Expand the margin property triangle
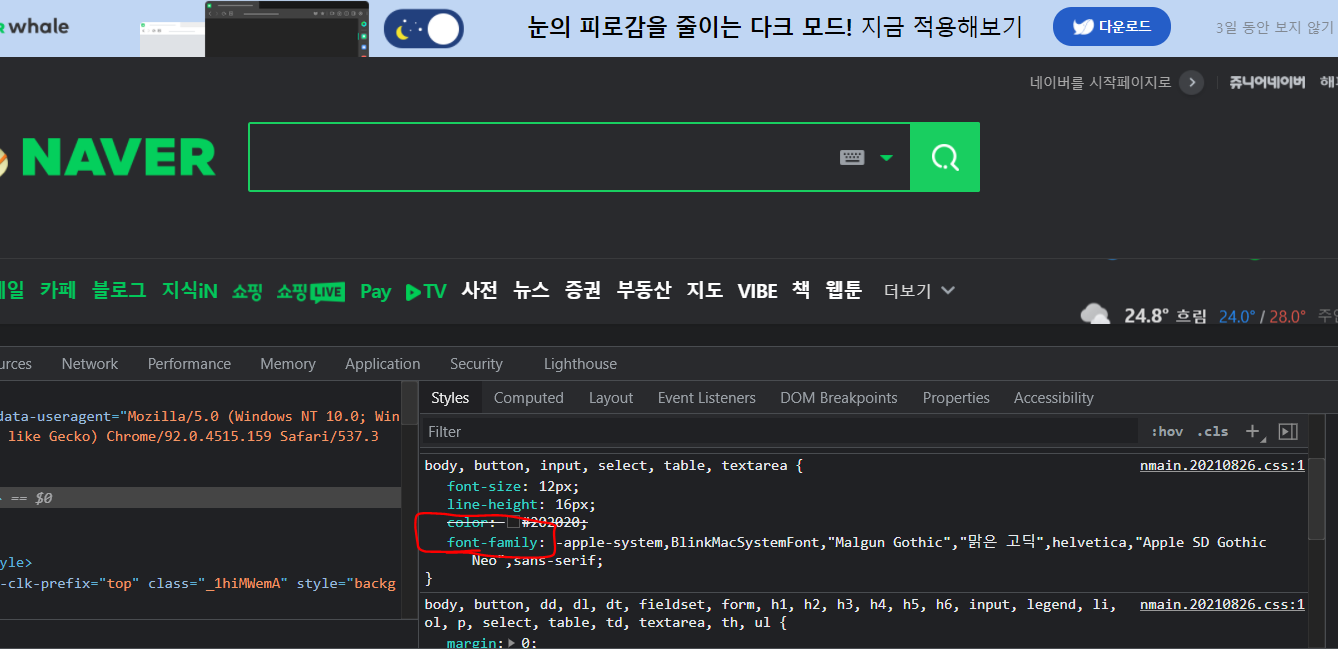Screen dimensions: 1338x649 512,643
